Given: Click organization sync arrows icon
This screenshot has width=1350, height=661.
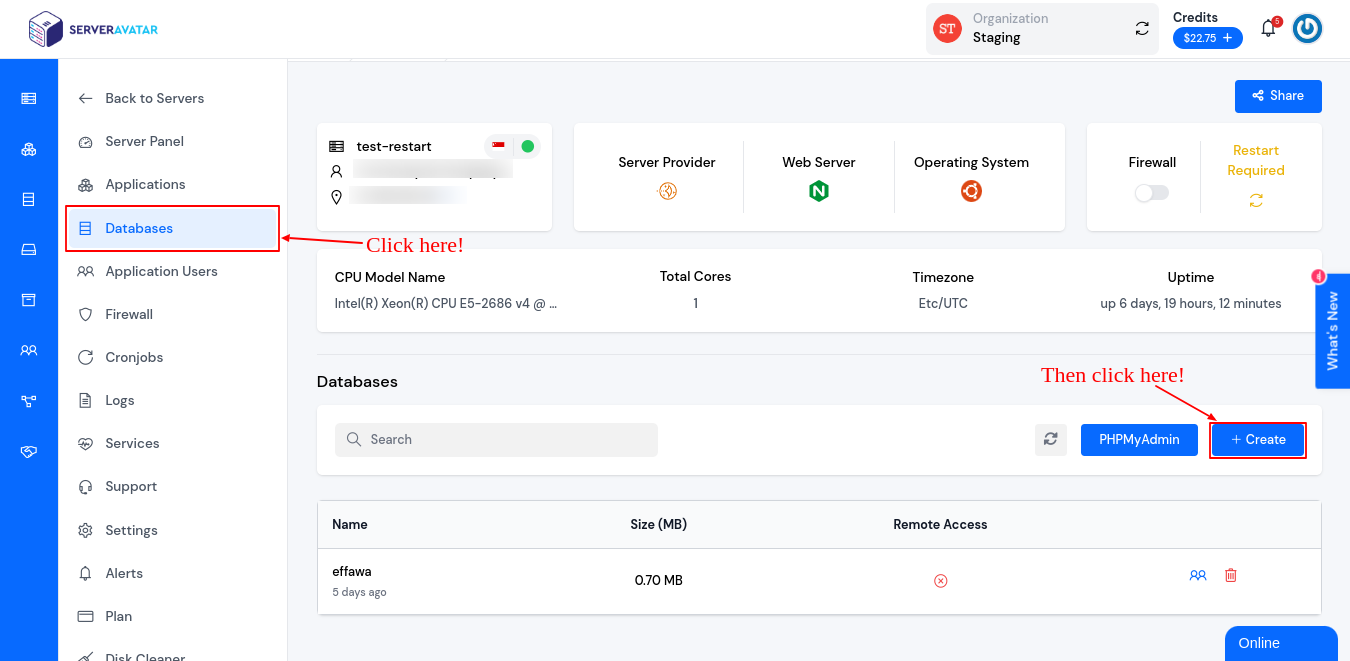Looking at the screenshot, I should click(x=1142, y=28).
